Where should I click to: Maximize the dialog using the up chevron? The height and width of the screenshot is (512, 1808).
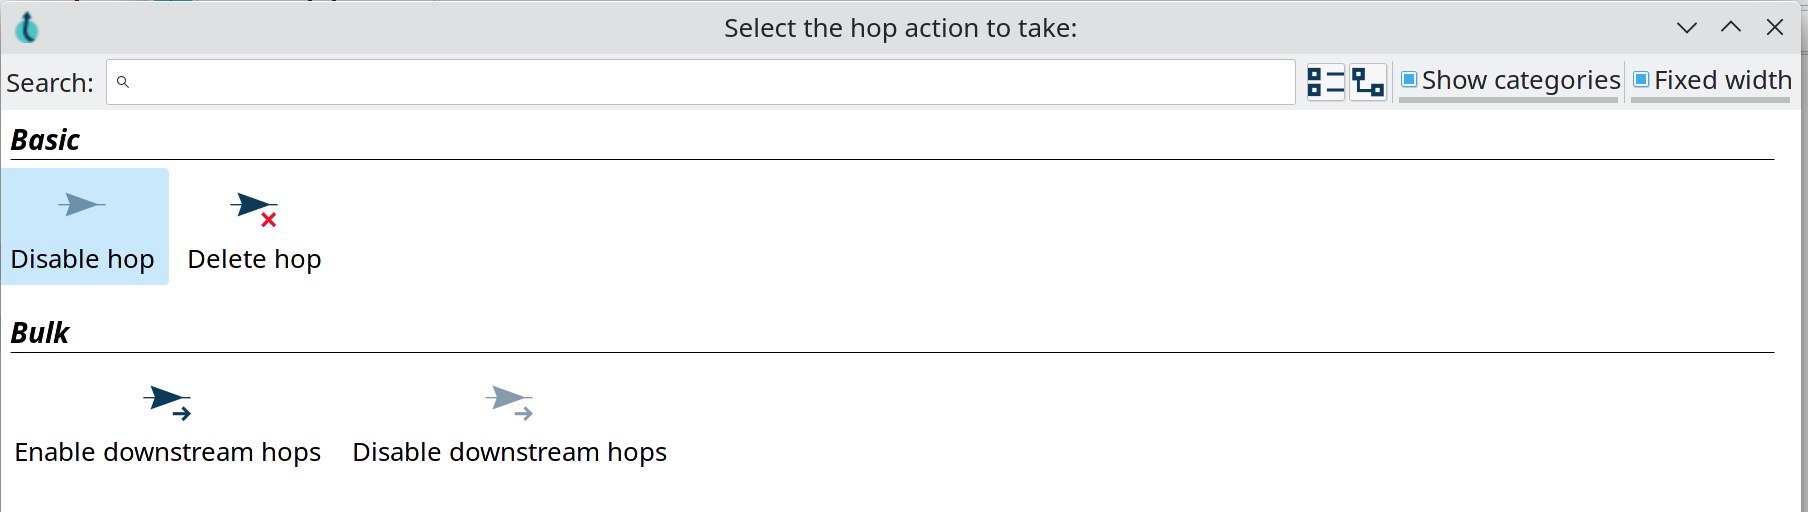[x=1731, y=28]
